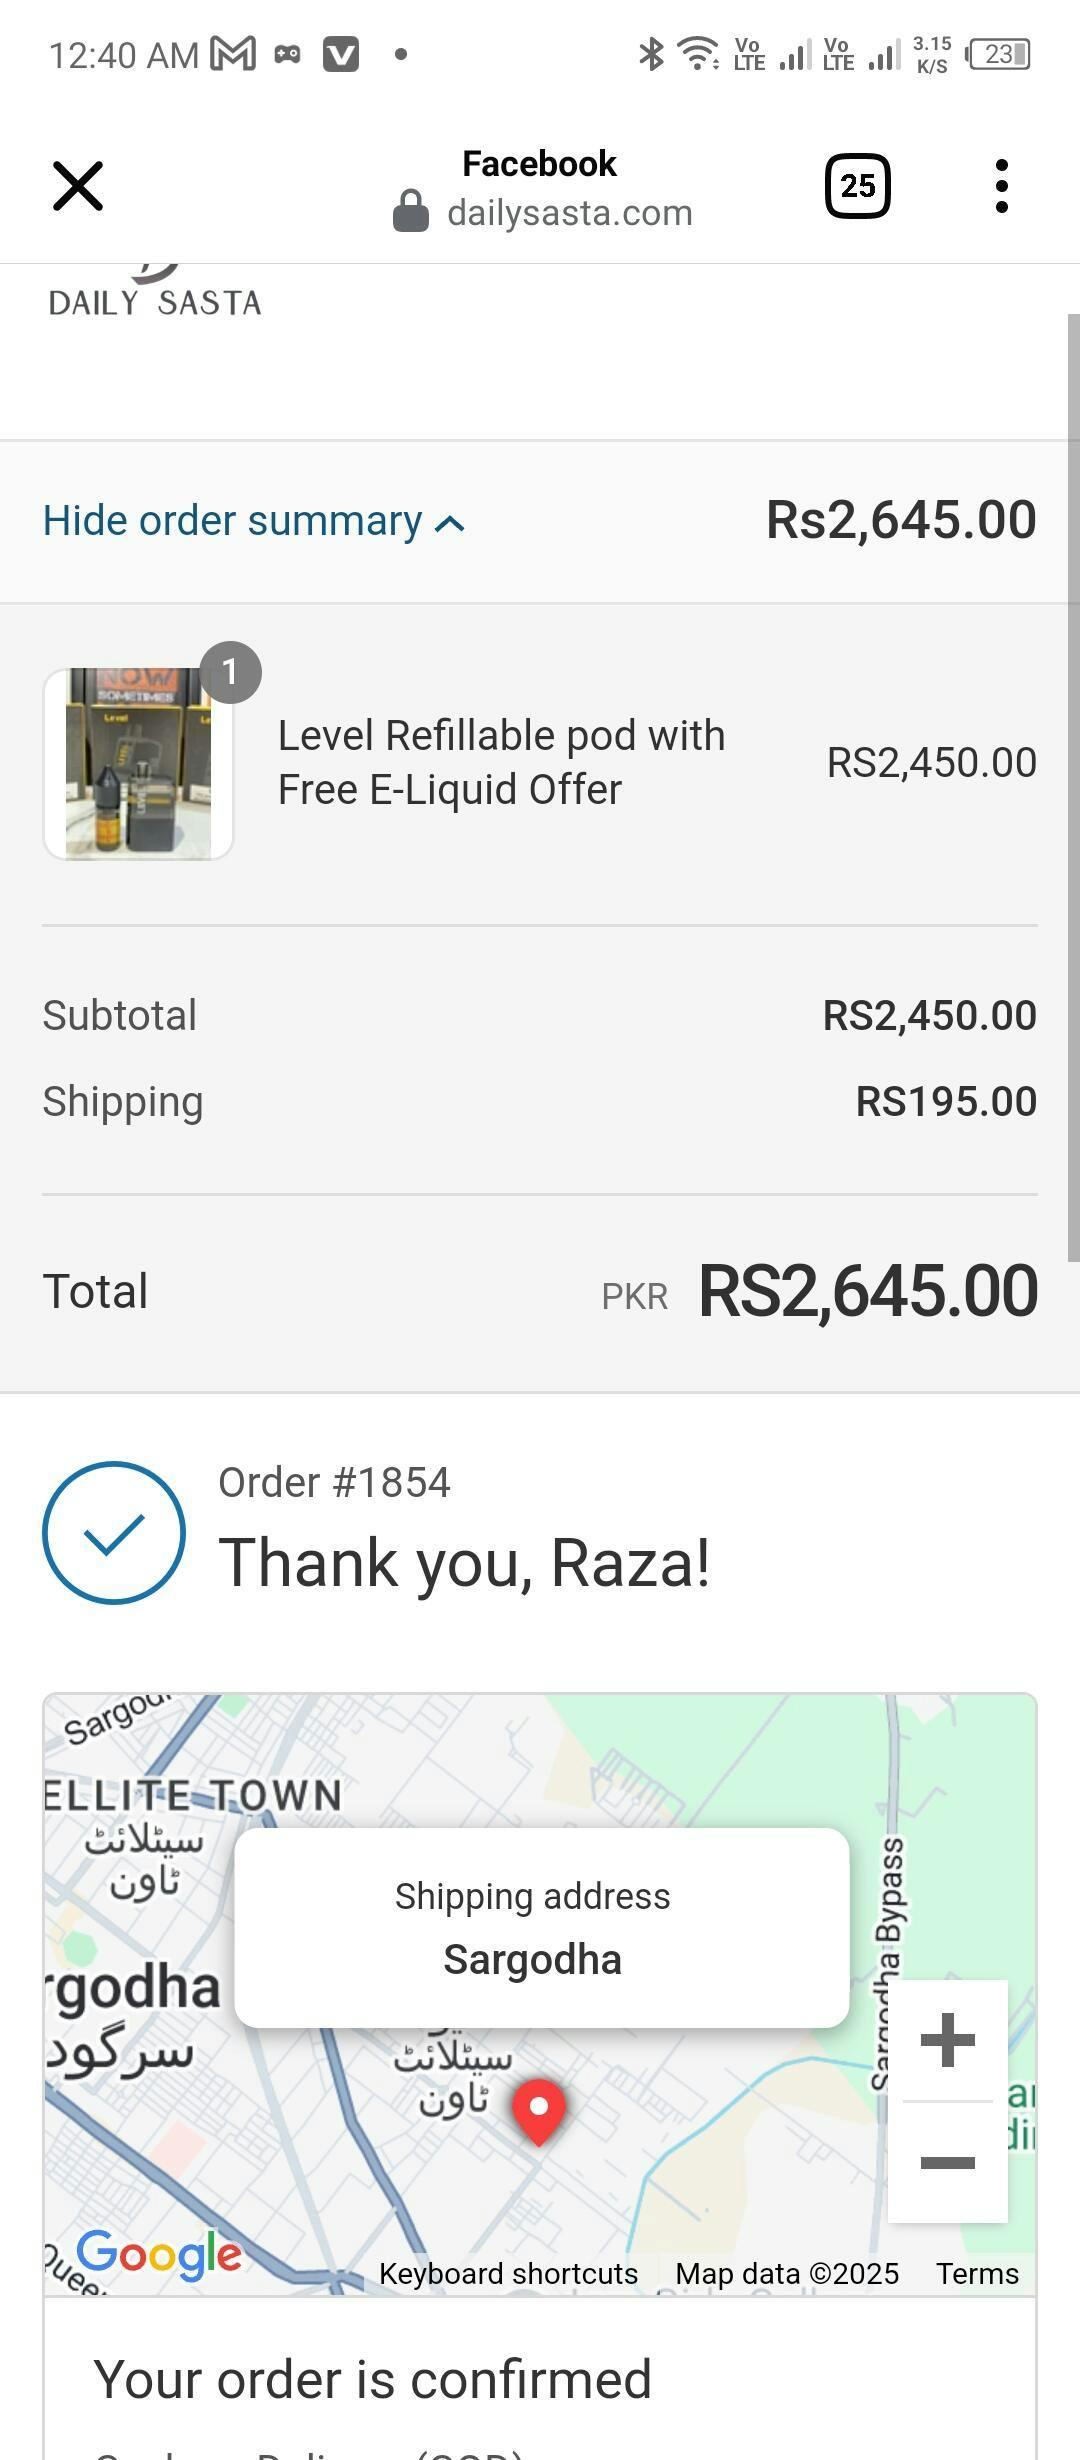Click the red location pin on map
This screenshot has height=2460, width=1080.
point(539,2108)
